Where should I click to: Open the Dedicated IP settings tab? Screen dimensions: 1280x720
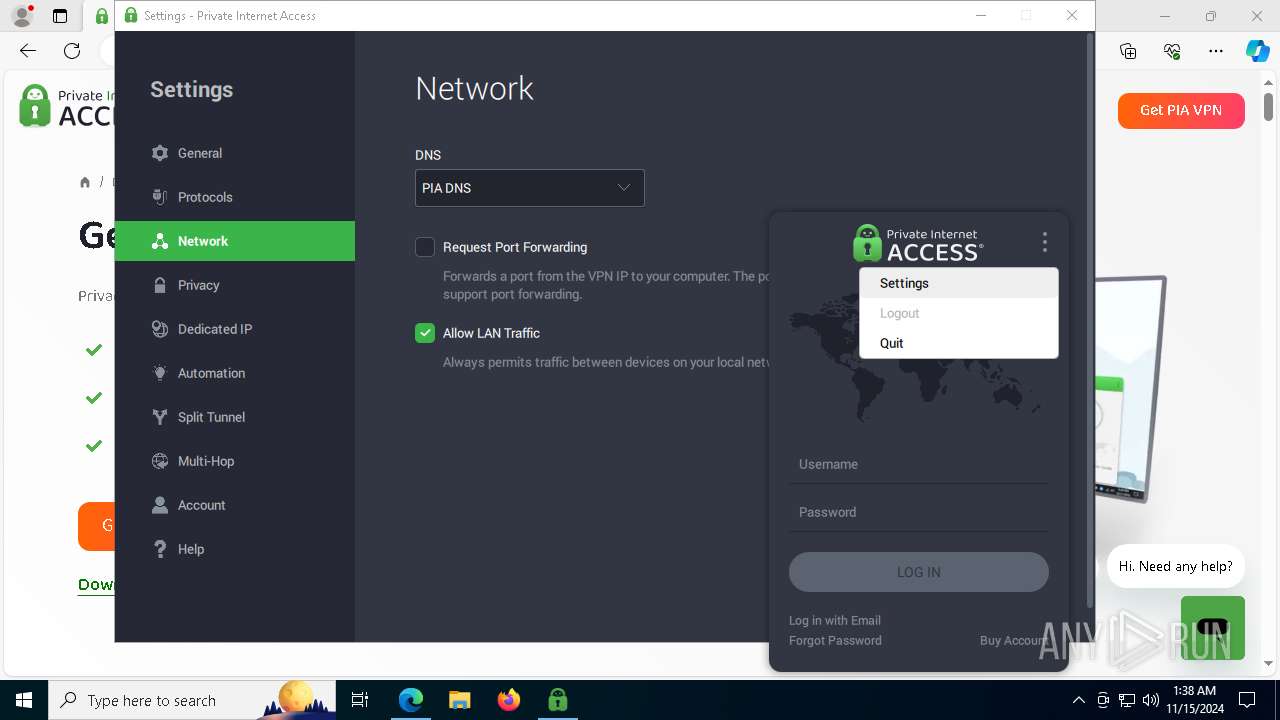235,329
